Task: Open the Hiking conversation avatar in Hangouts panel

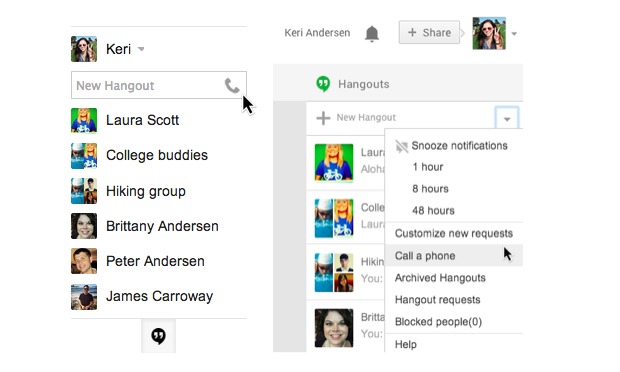Action: pyautogui.click(x=334, y=273)
